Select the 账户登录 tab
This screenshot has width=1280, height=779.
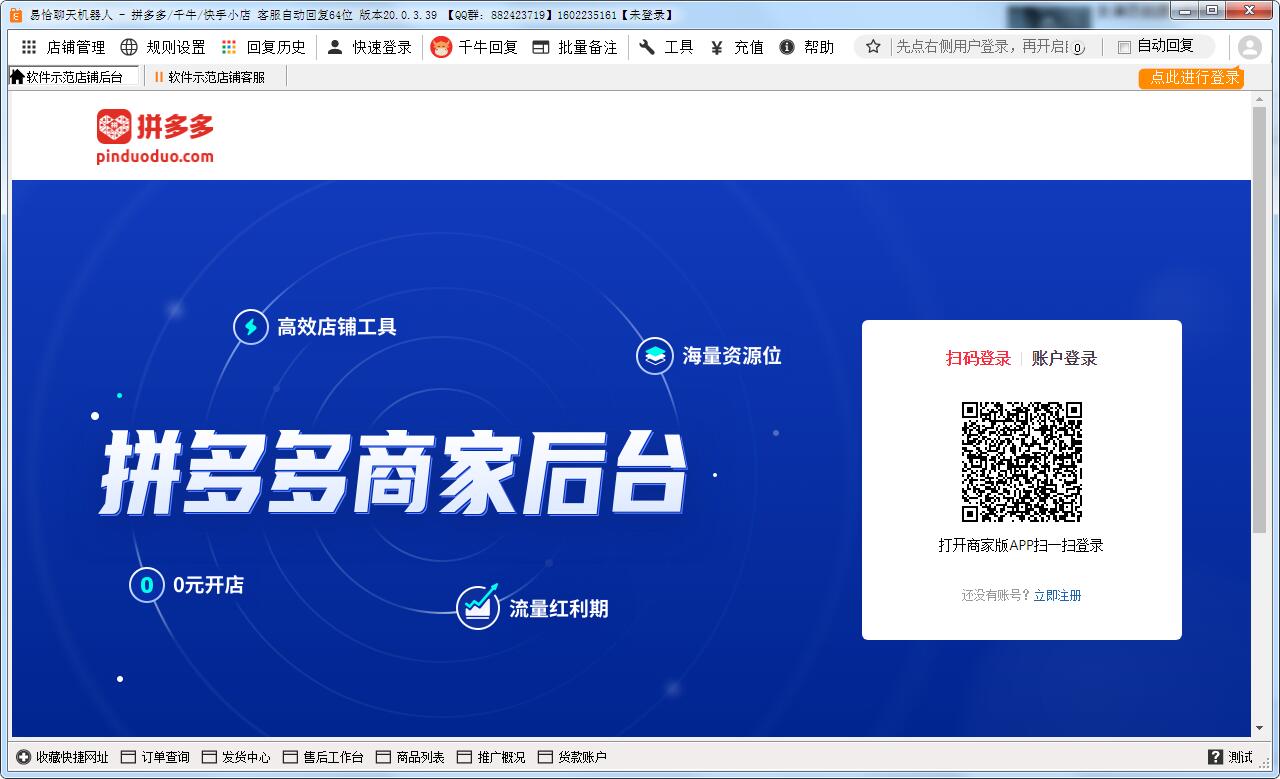[1064, 358]
